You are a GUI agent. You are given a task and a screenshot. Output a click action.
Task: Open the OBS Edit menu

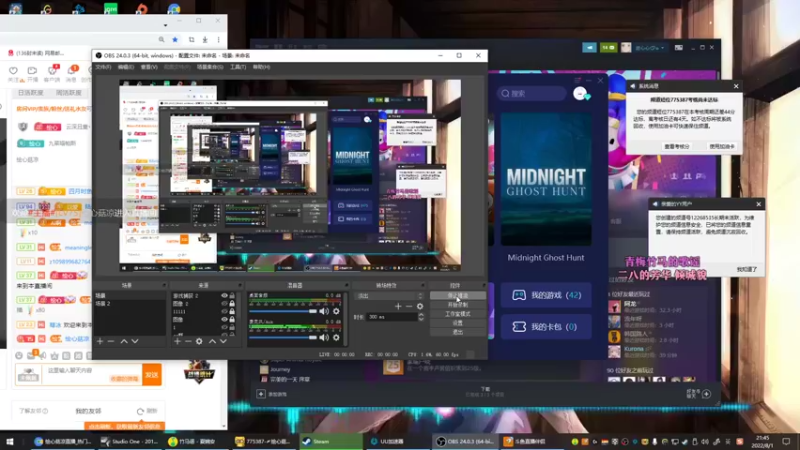click(126, 67)
